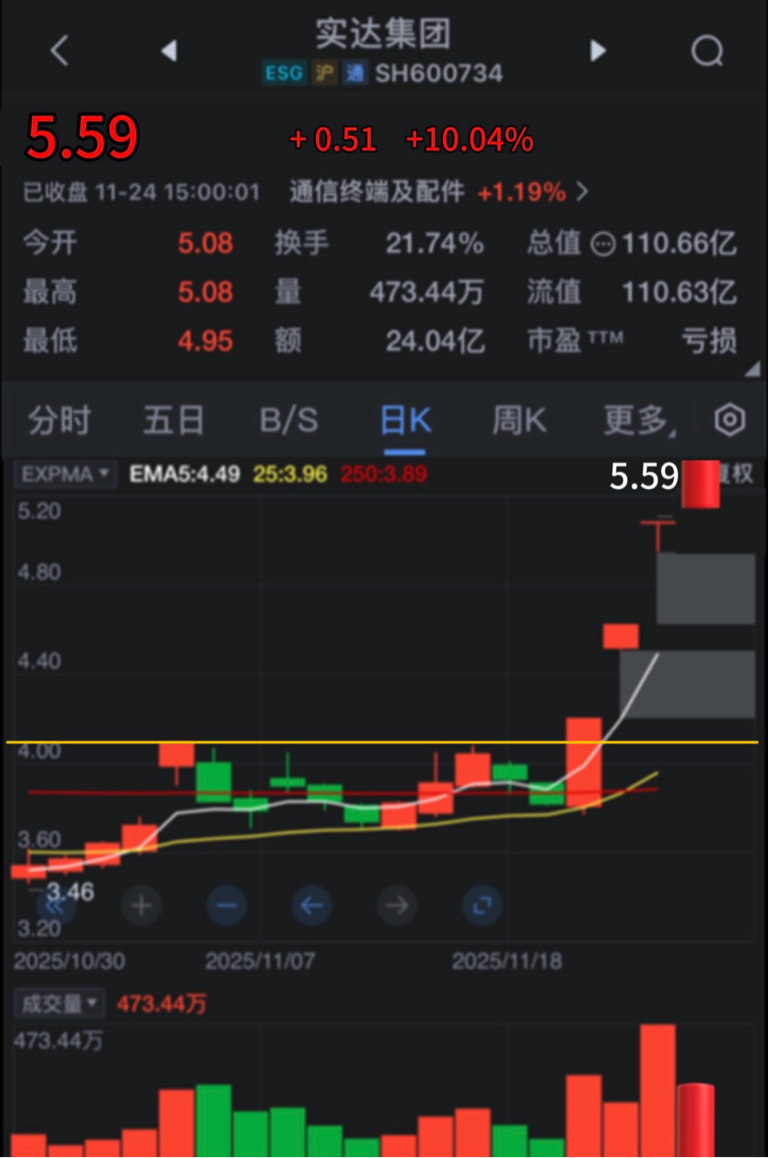This screenshot has height=1158, width=768.
Task: Tap the 沪 market badge
Action: (323, 73)
